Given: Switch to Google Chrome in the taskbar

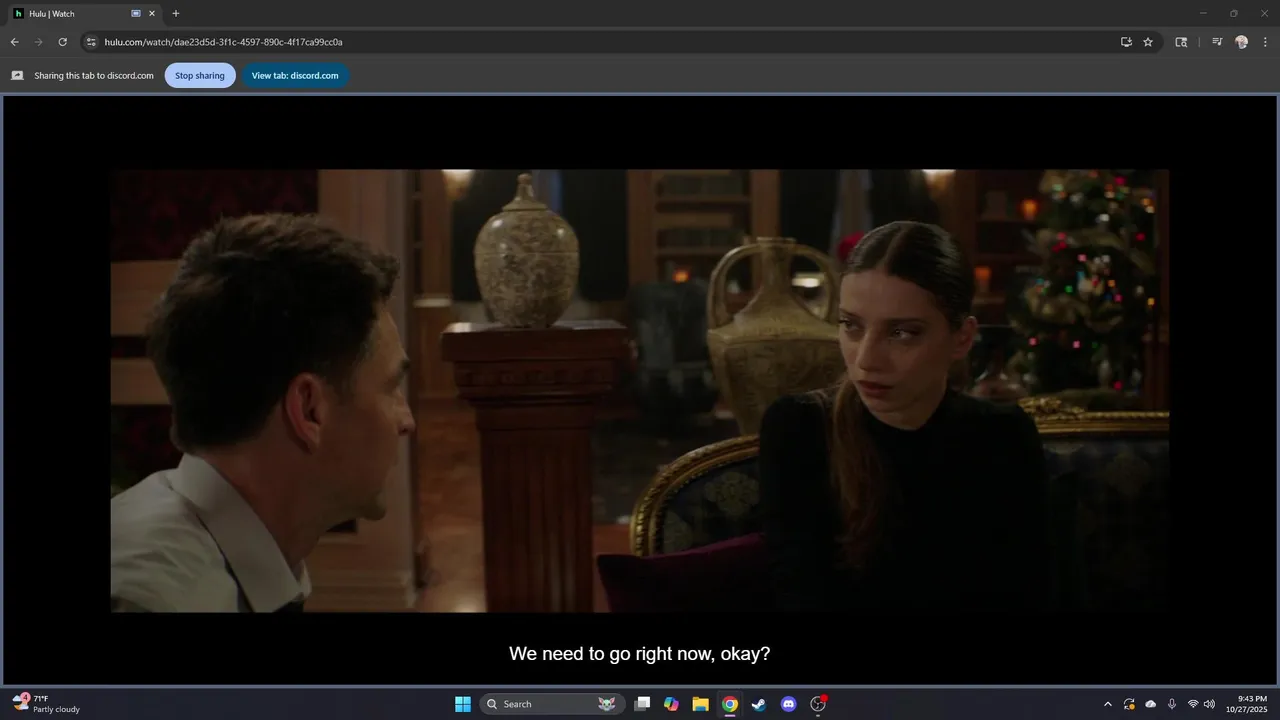Looking at the screenshot, I should coord(730,704).
